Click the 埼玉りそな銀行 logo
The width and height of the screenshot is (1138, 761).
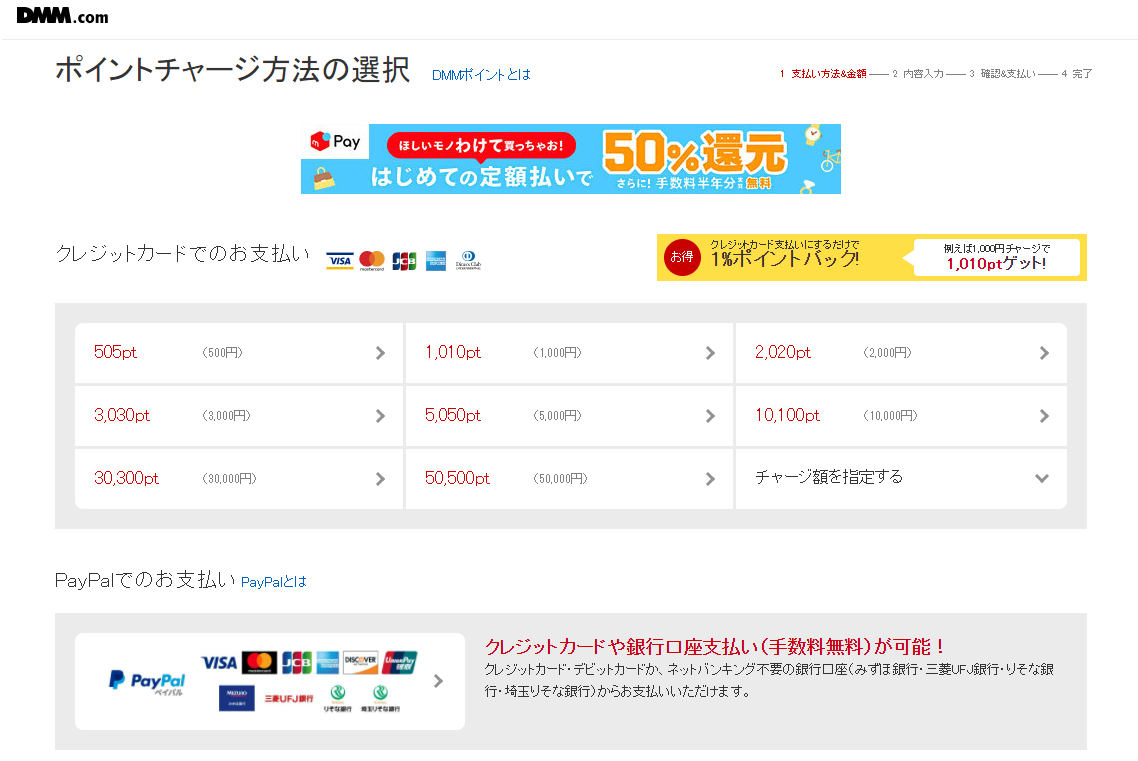[x=380, y=699]
